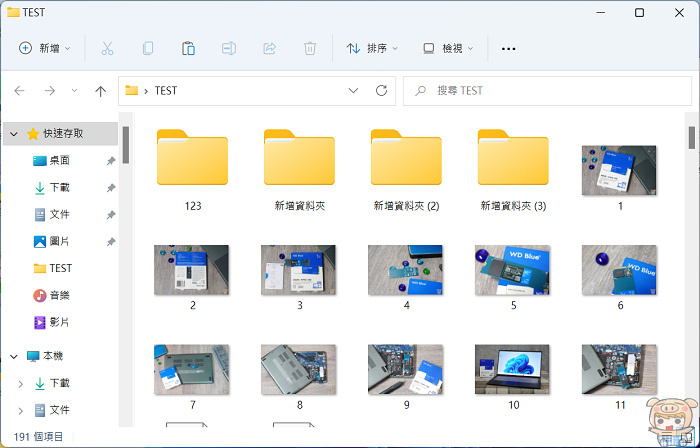Click the TEST folder icon in title bar
Image resolution: width=700 pixels, height=448 pixels.
pos(13,12)
